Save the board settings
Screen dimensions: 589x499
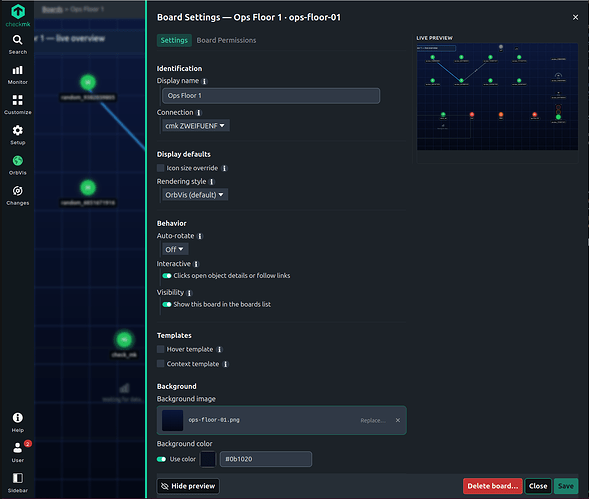click(566, 486)
